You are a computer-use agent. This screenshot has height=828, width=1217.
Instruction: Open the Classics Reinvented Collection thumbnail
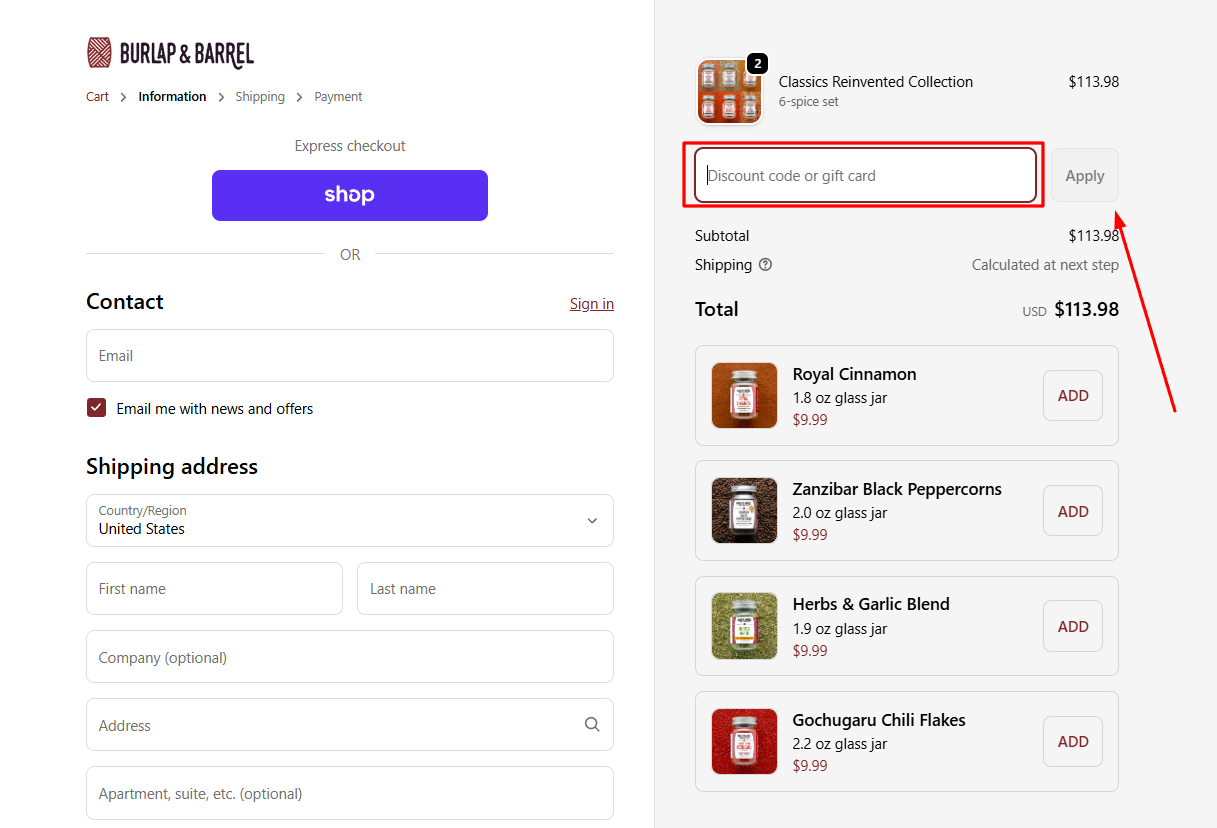[730, 91]
